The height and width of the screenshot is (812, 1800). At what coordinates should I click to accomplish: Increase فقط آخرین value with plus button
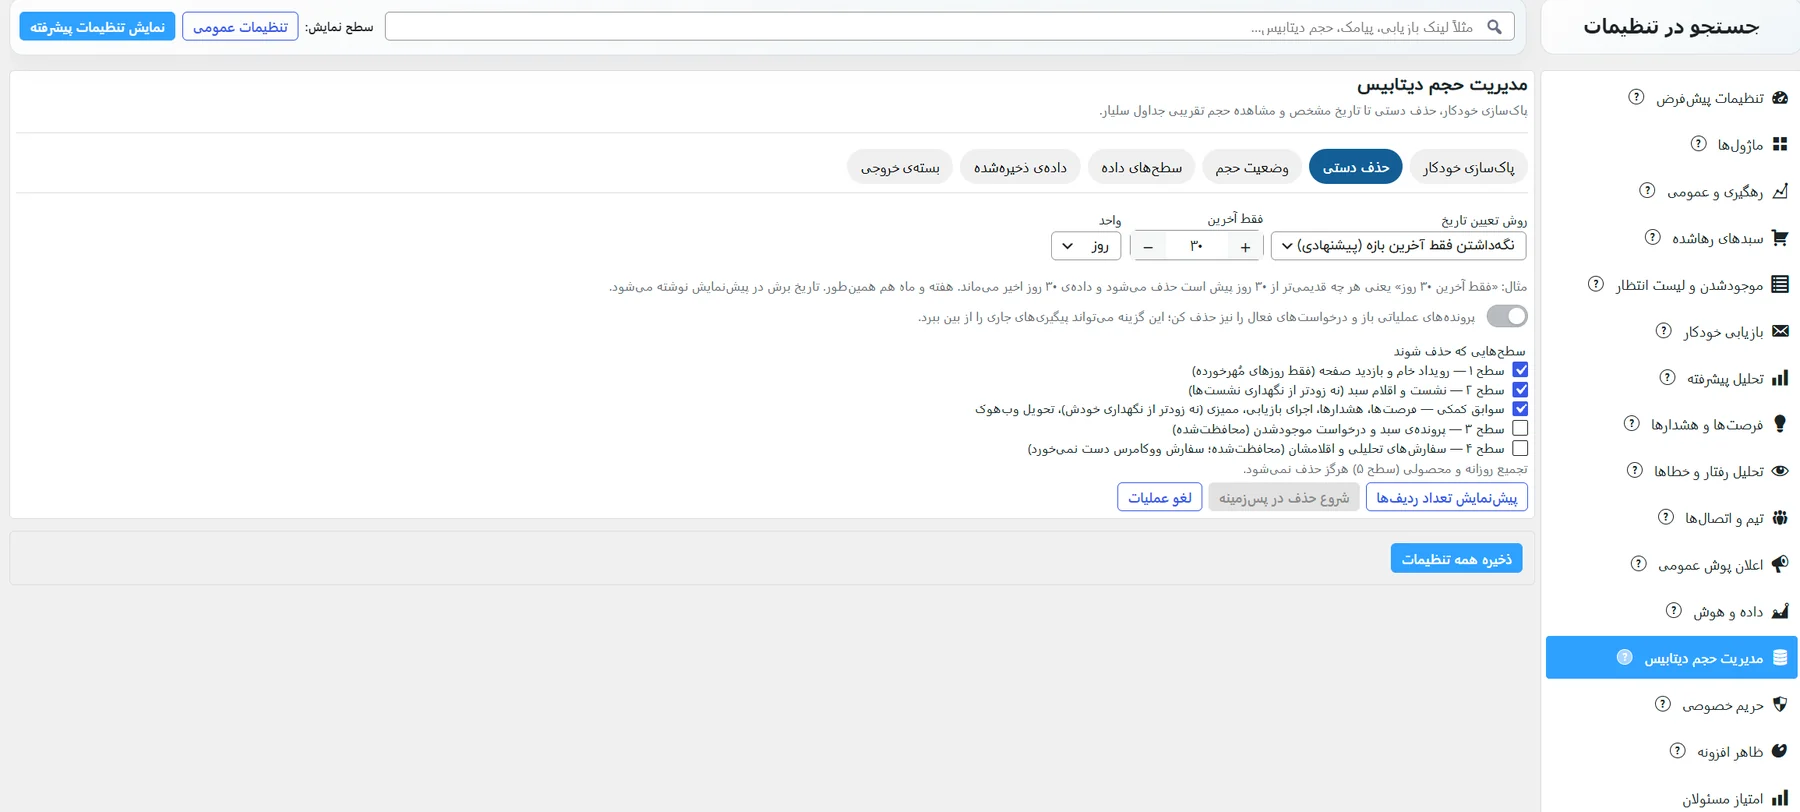[1245, 246]
